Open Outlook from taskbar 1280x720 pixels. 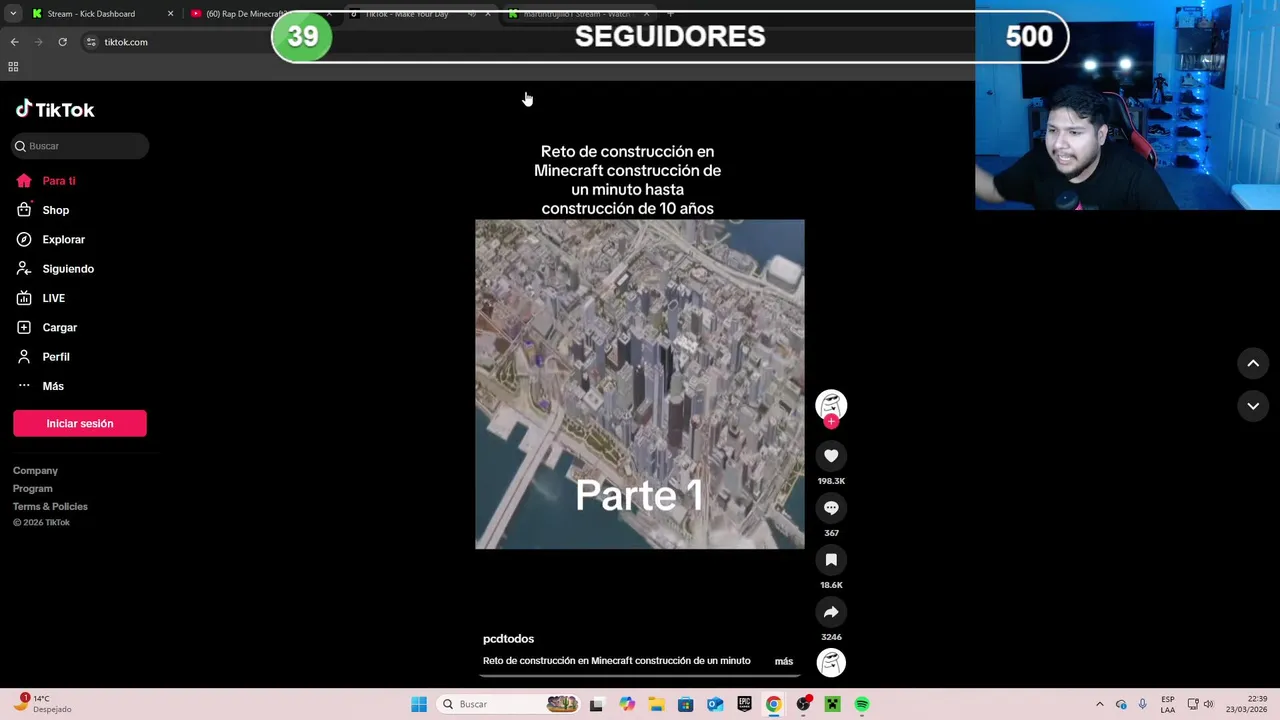(x=715, y=704)
